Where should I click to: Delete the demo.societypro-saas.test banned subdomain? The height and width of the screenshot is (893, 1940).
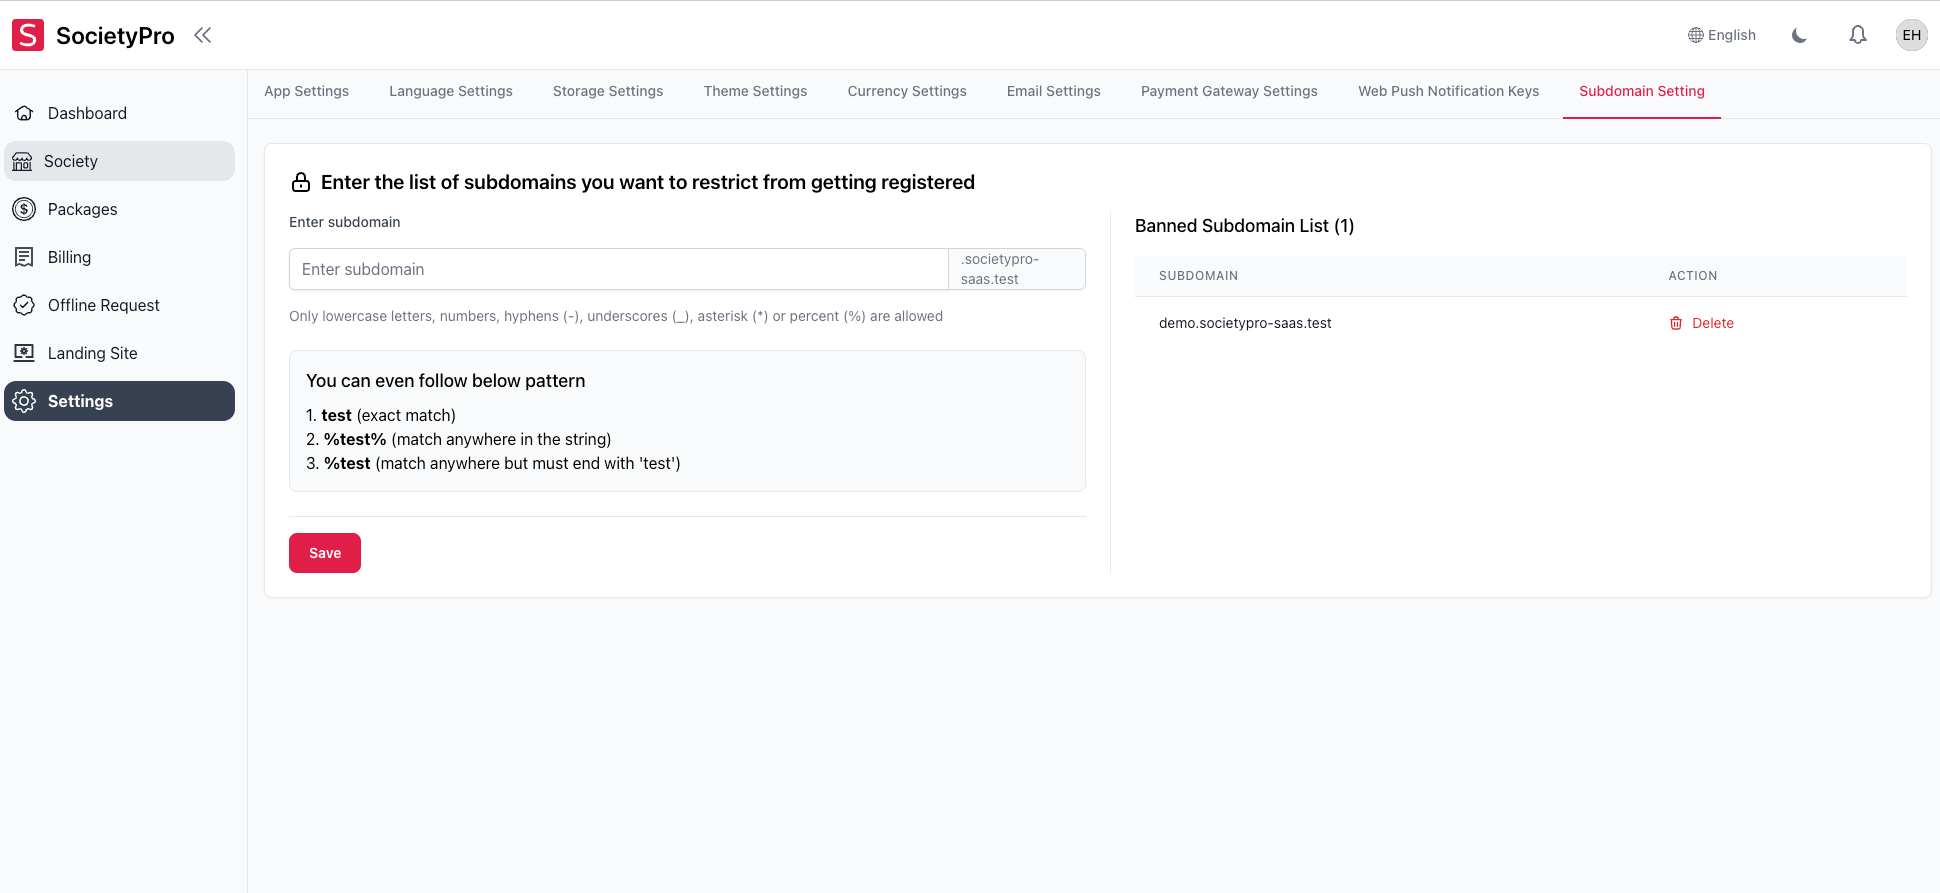(1701, 323)
